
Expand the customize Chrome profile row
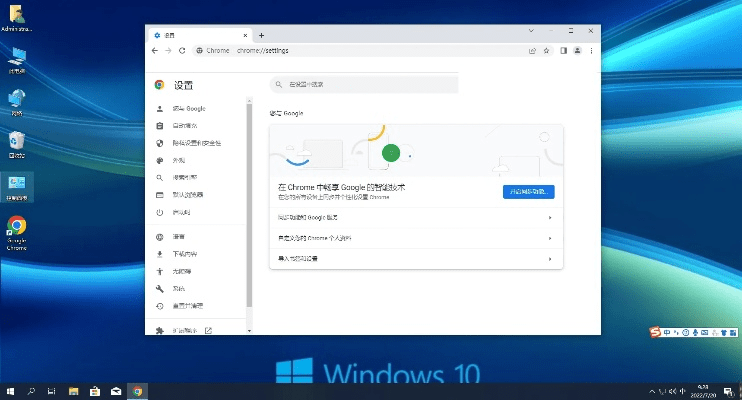416,238
